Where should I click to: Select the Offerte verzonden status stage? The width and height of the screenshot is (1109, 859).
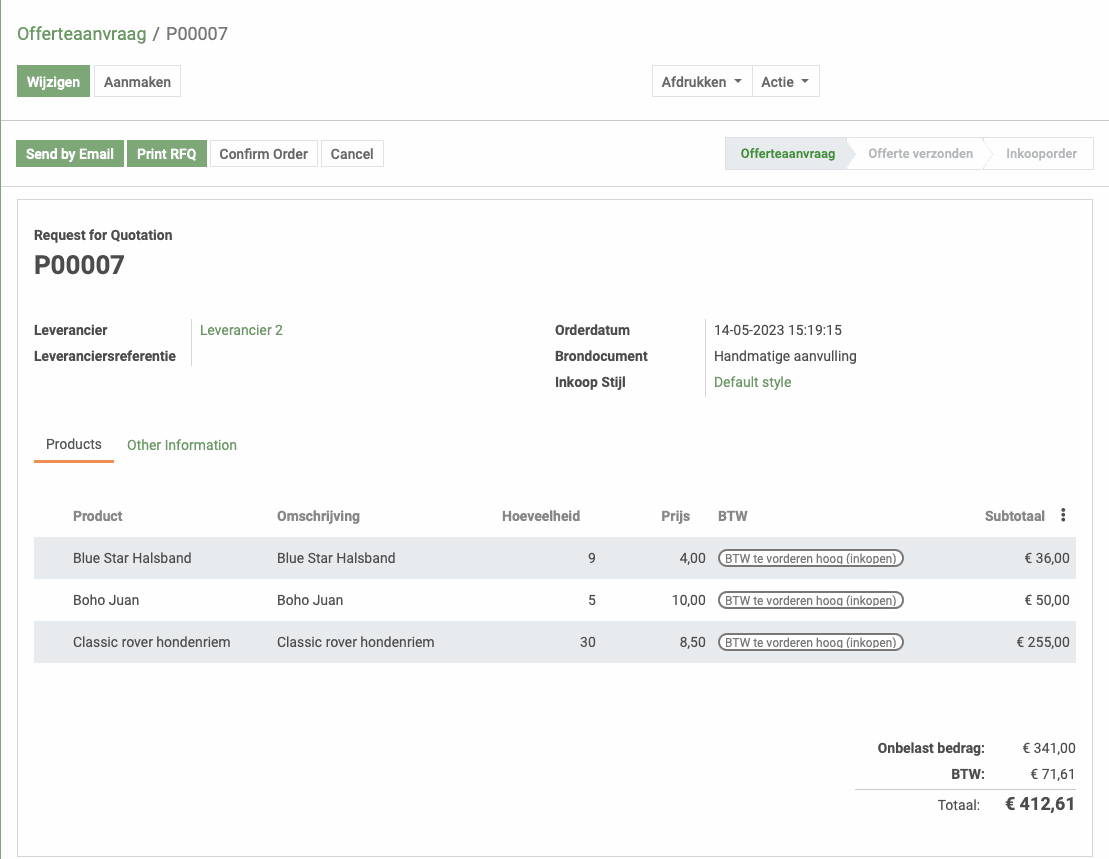click(x=920, y=153)
